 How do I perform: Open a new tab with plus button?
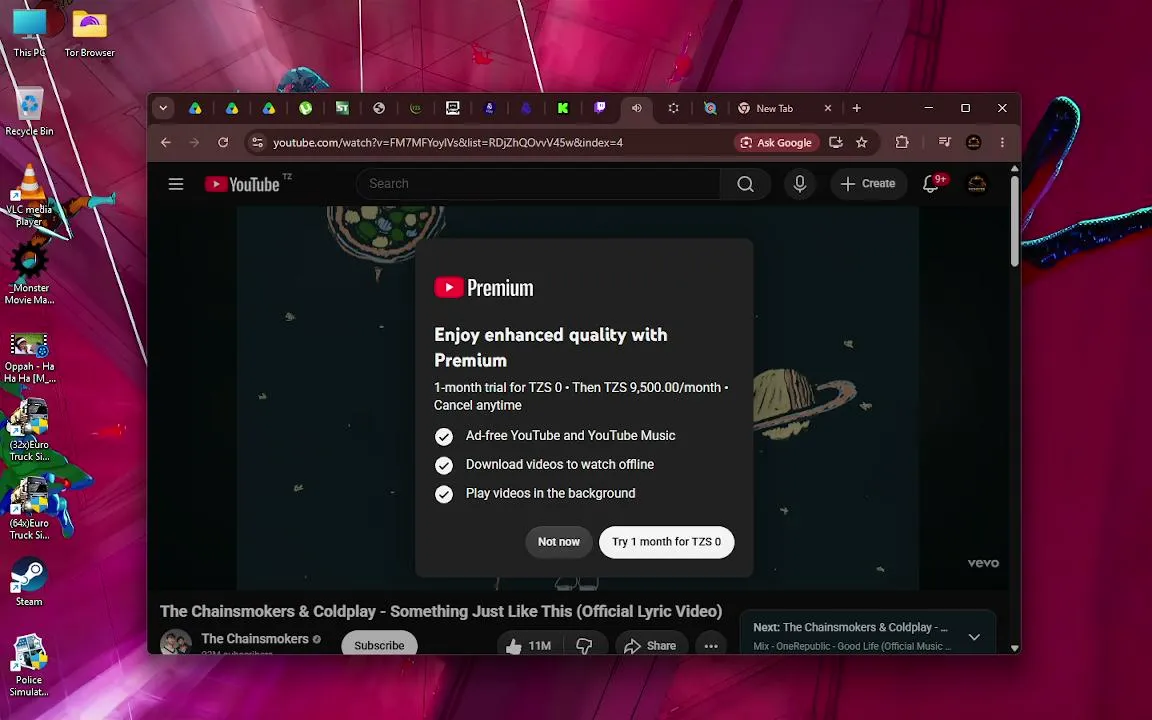[x=857, y=108]
